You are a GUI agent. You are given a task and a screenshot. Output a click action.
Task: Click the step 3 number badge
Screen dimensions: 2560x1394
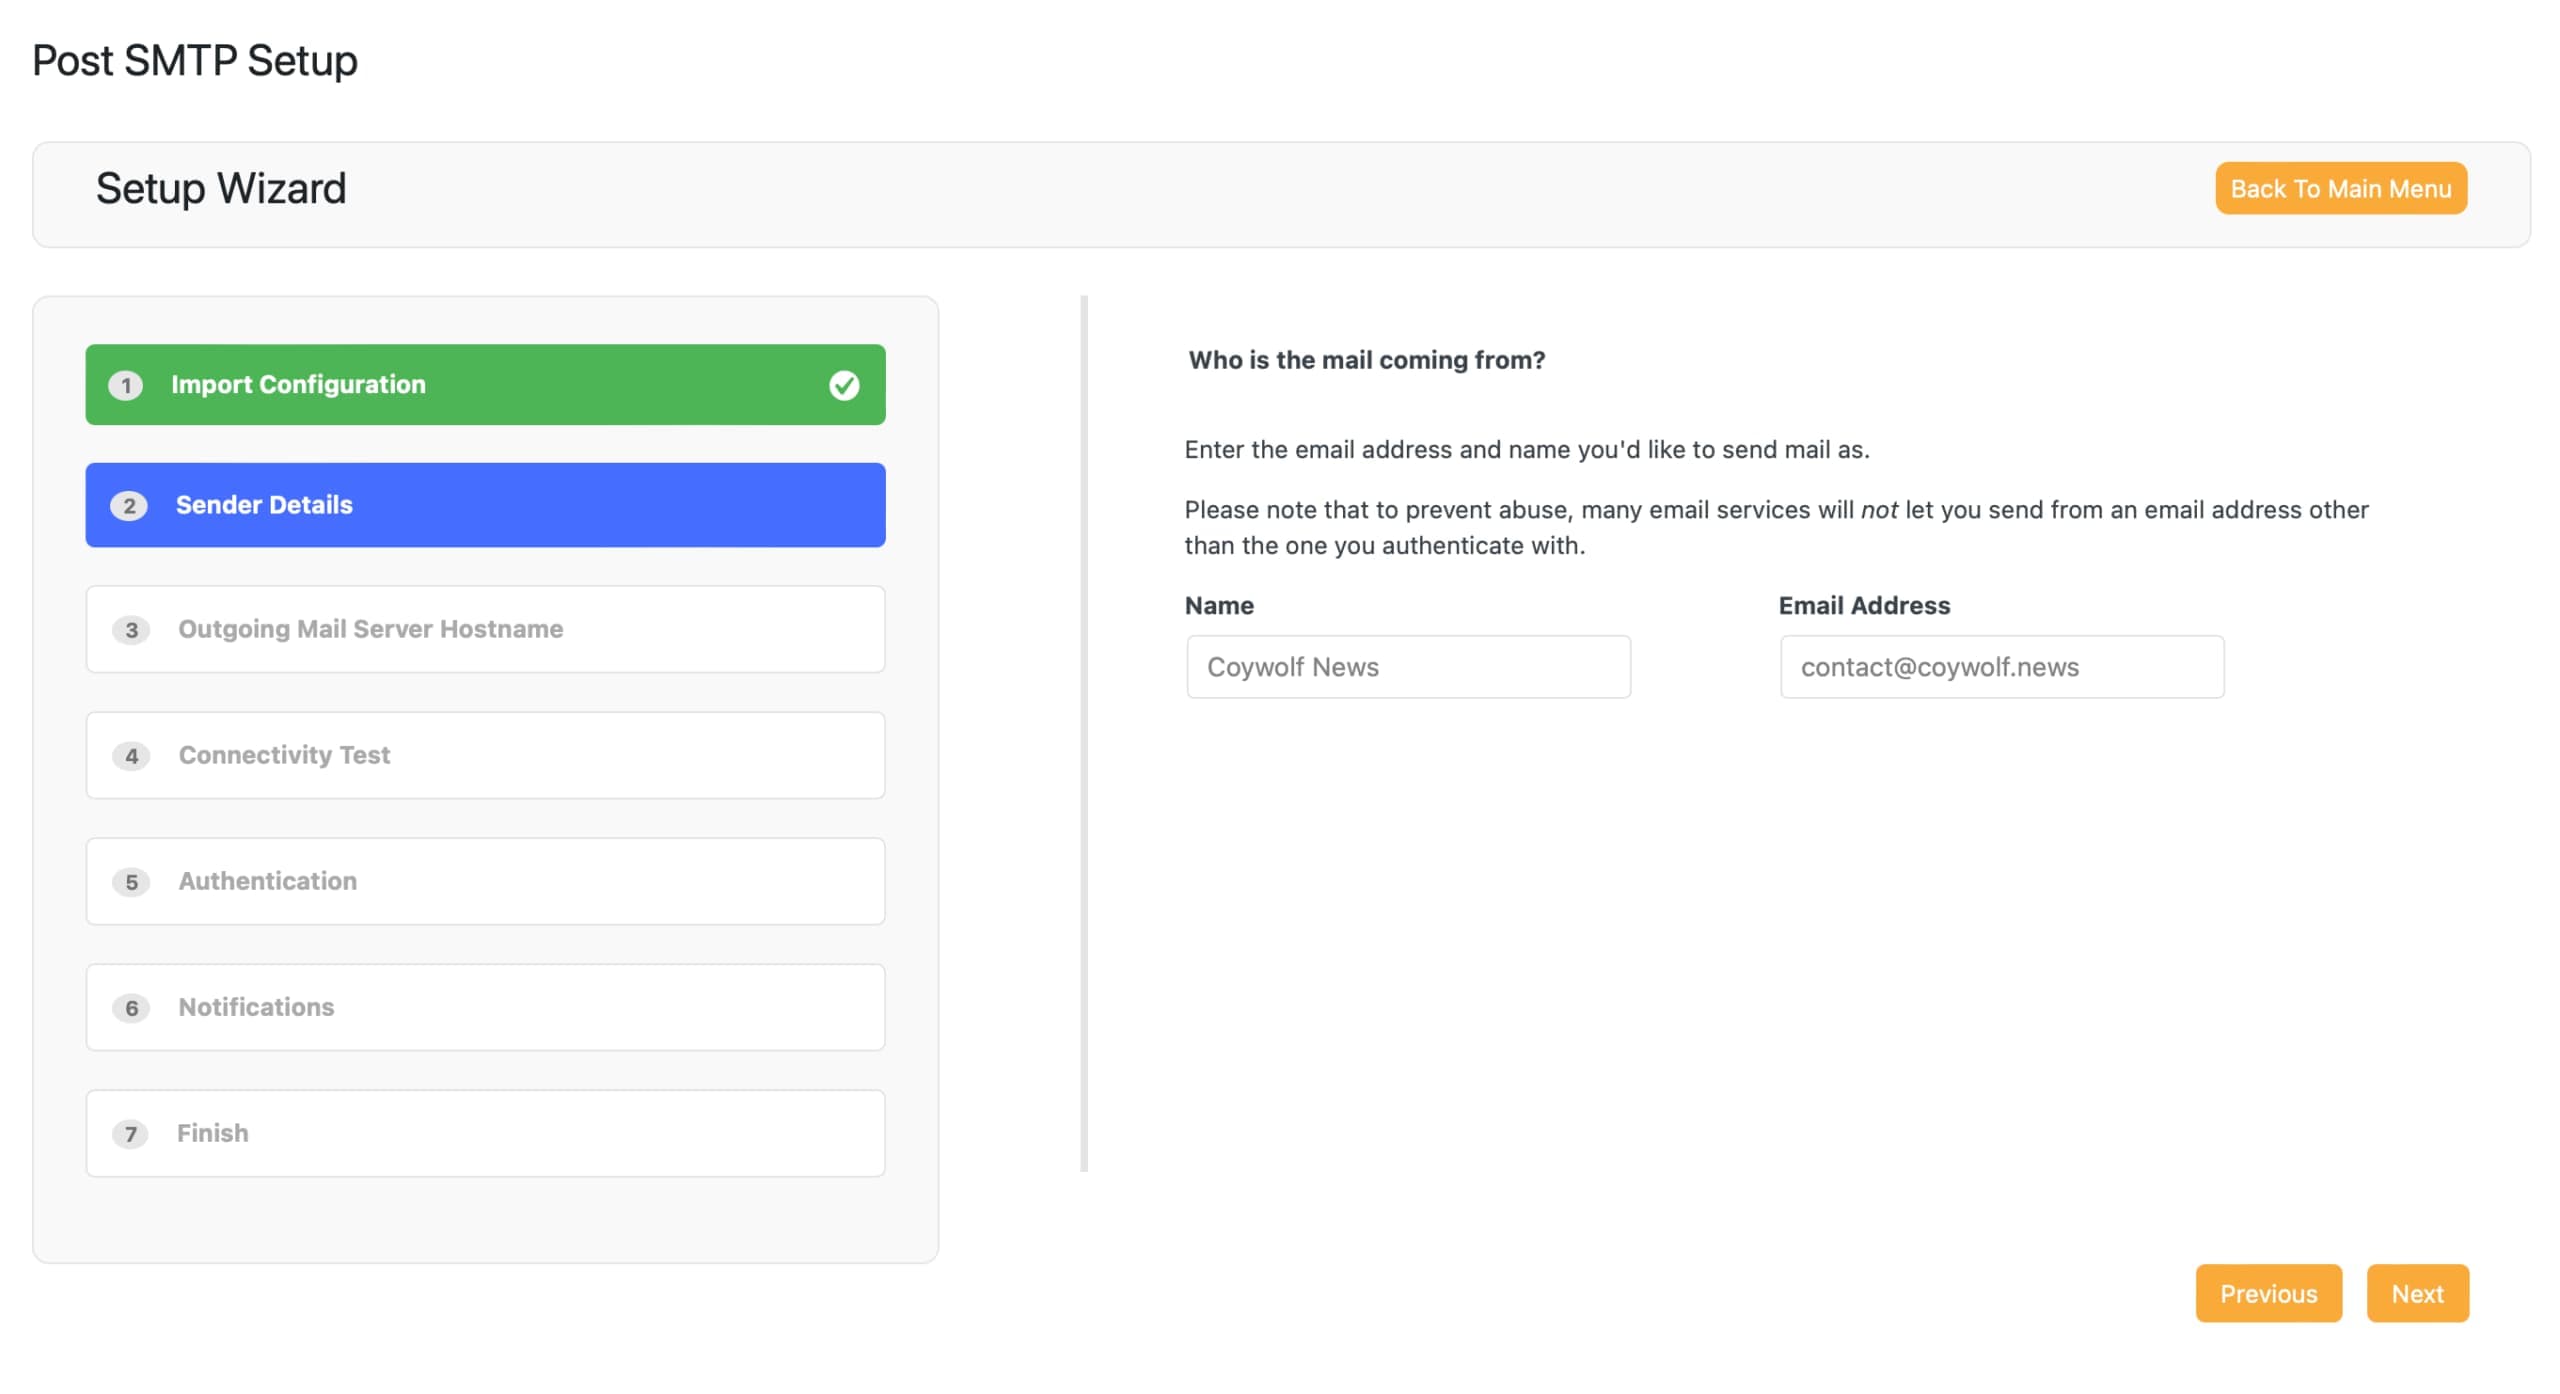click(x=131, y=630)
